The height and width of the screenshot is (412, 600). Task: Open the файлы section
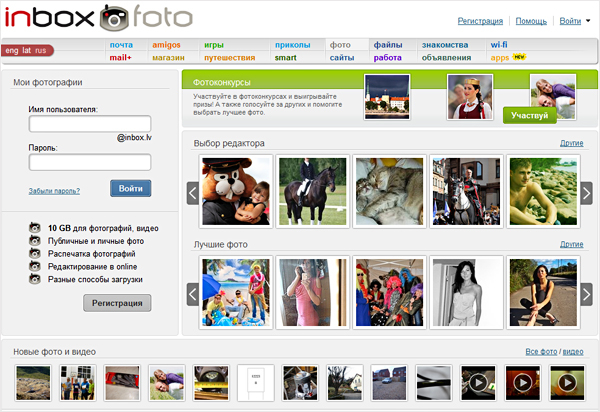[388, 45]
